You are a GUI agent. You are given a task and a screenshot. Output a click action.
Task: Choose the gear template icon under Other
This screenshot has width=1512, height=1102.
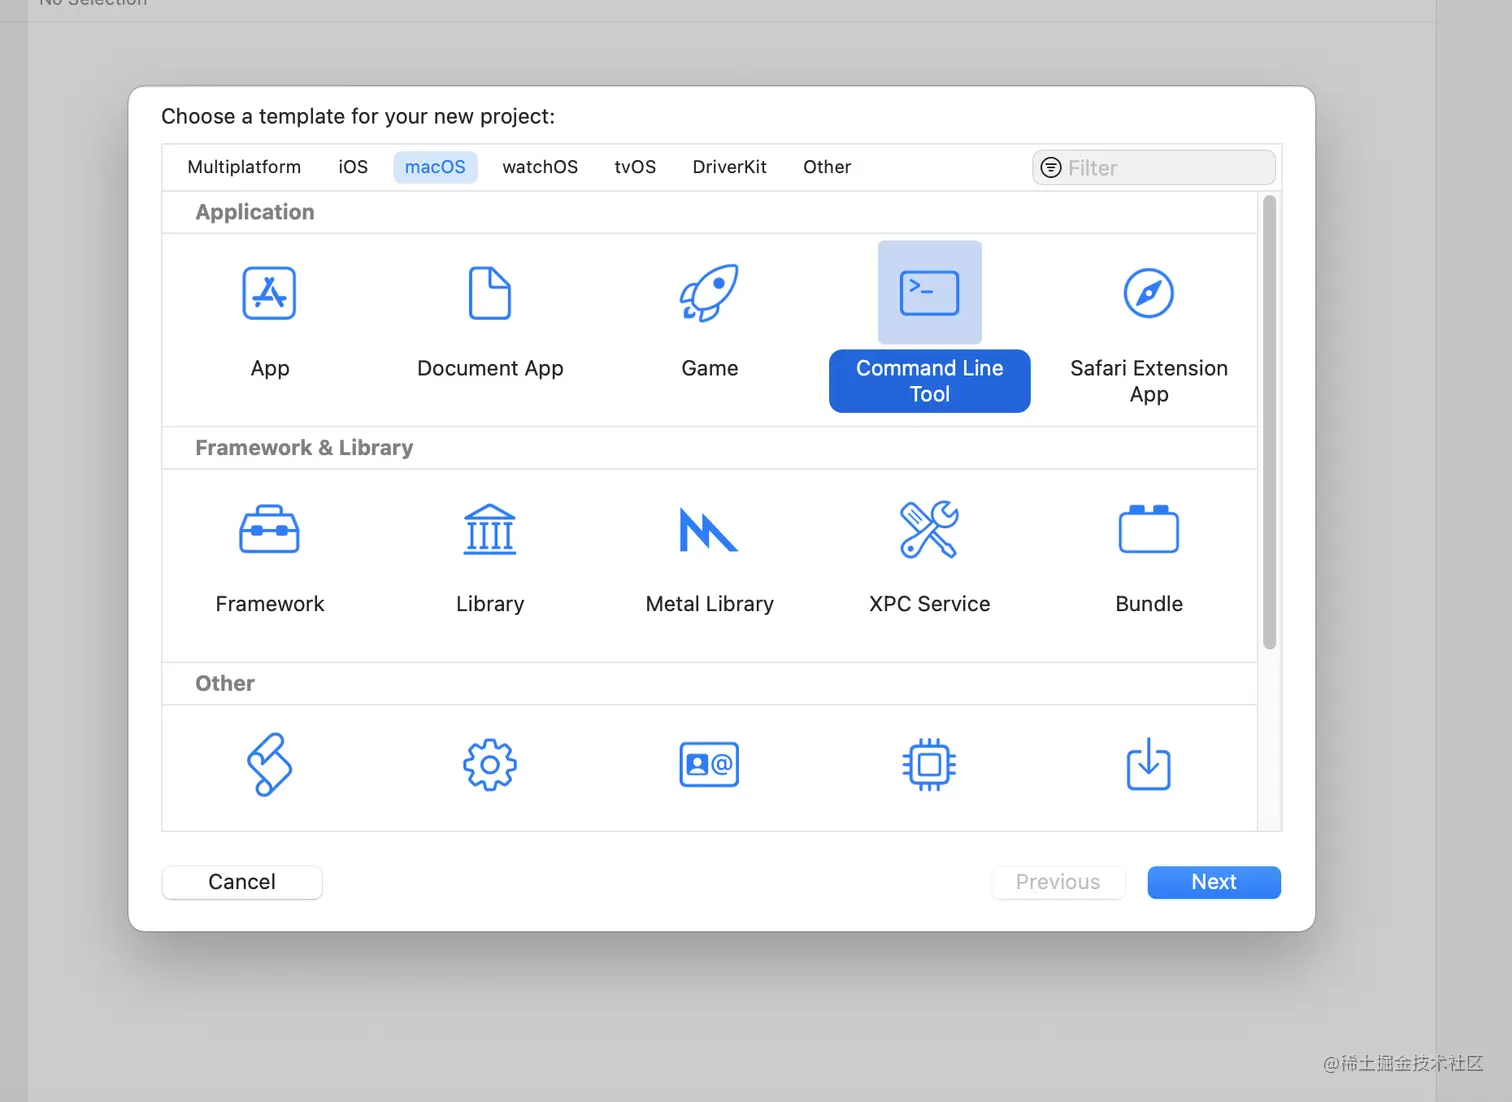[x=490, y=765]
